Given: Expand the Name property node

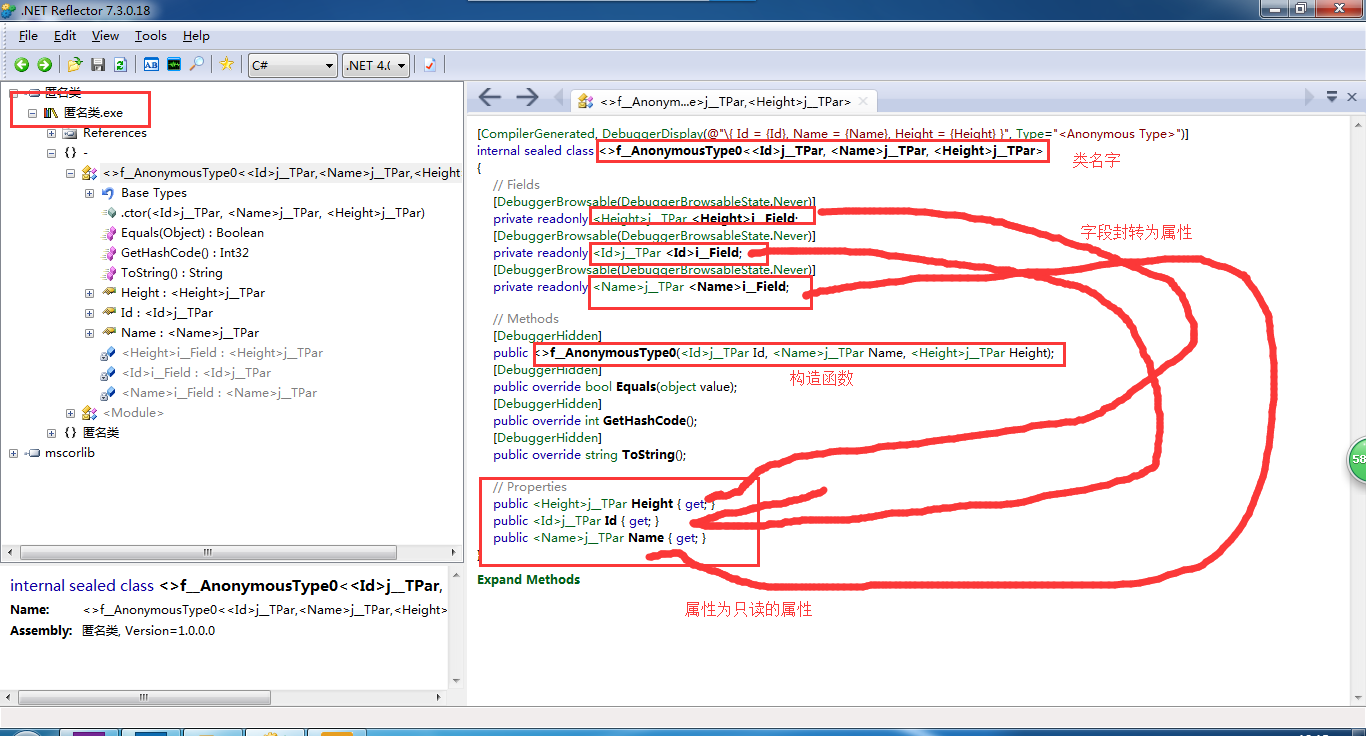Looking at the screenshot, I should coord(89,333).
